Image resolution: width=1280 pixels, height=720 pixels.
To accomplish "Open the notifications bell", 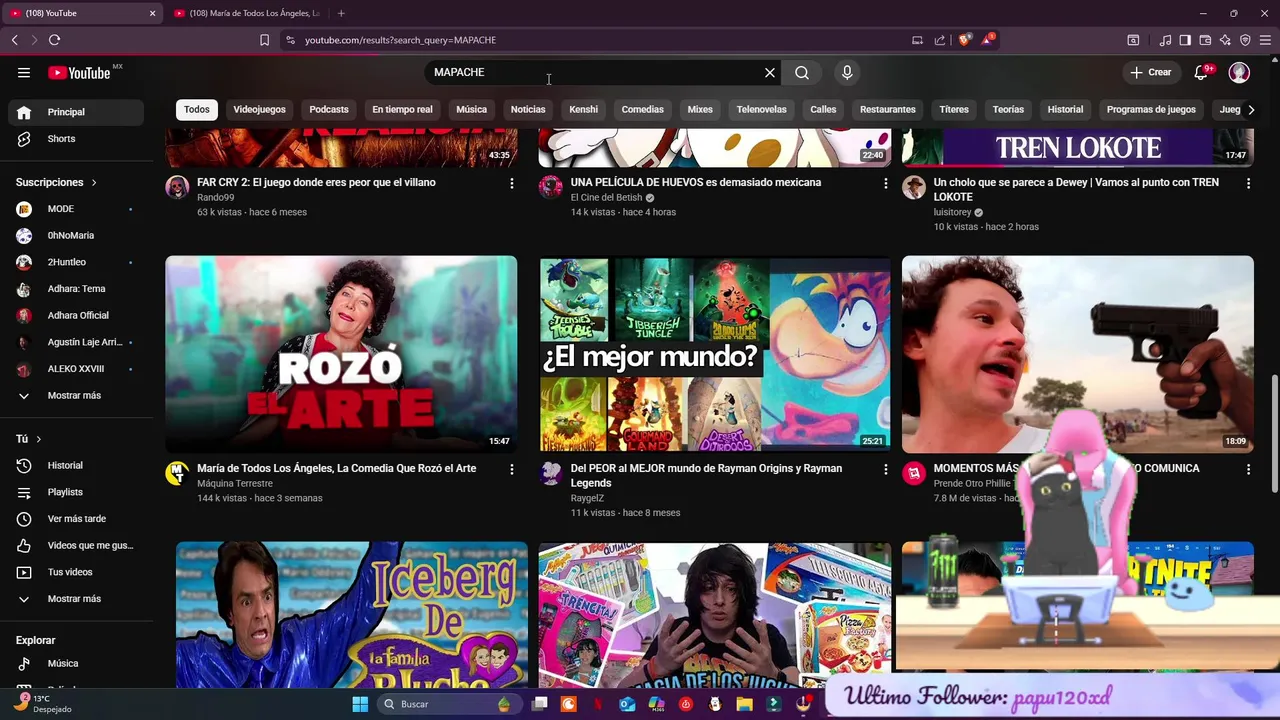I will (x=1202, y=72).
